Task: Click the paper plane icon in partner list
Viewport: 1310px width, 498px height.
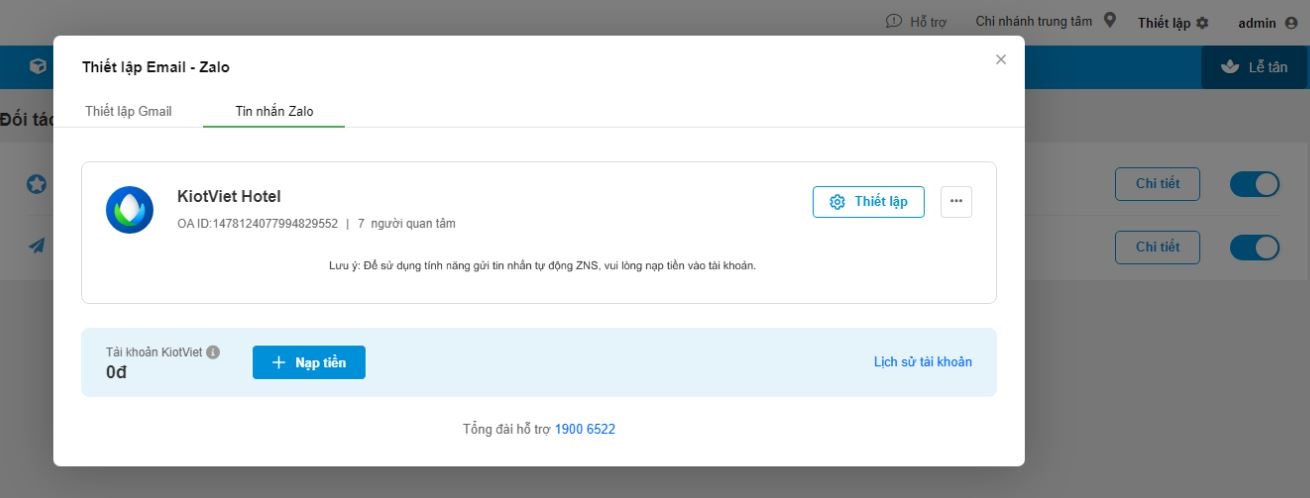Action: point(37,246)
